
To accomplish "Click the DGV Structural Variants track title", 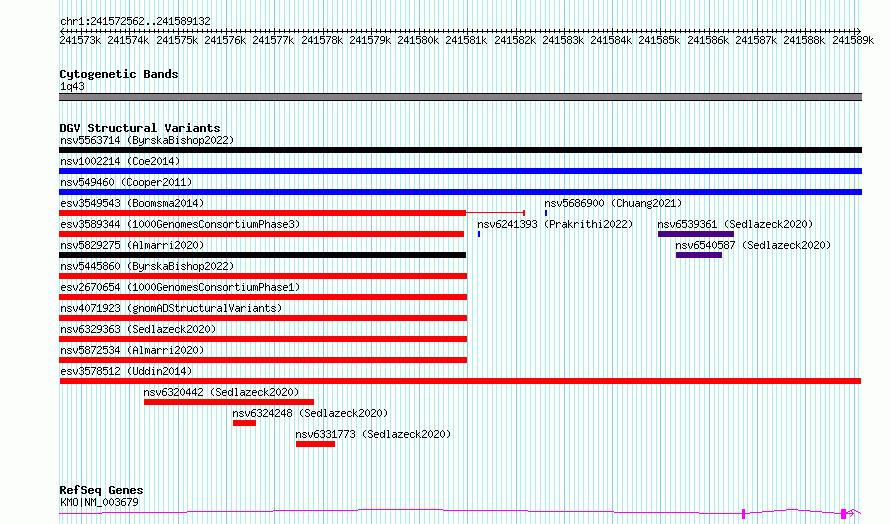I will pyautogui.click(x=140, y=128).
